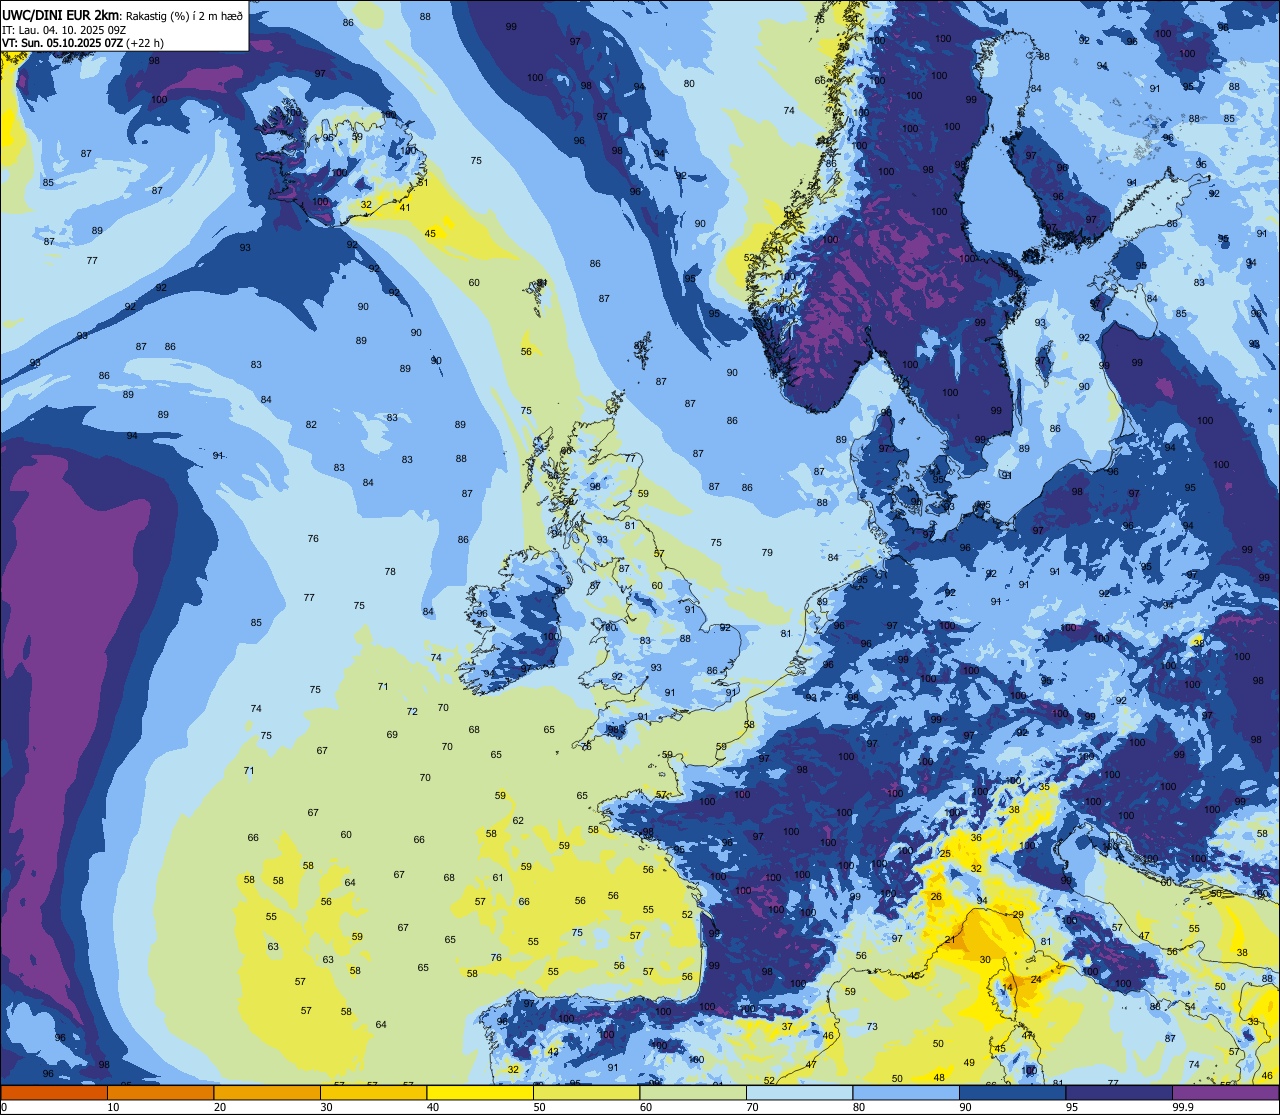Click the humidity value 72 southwest of Ireland
Image resolution: width=1280 pixels, height=1115 pixels.
pyautogui.click(x=412, y=712)
